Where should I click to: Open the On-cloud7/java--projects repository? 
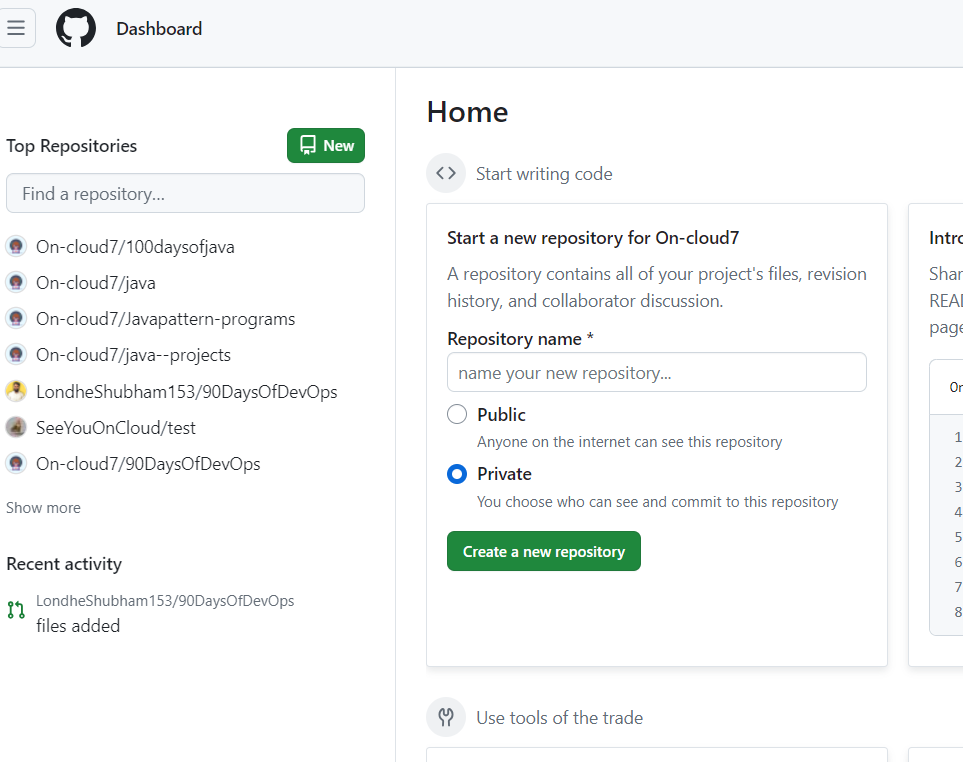pyautogui.click(x=133, y=355)
